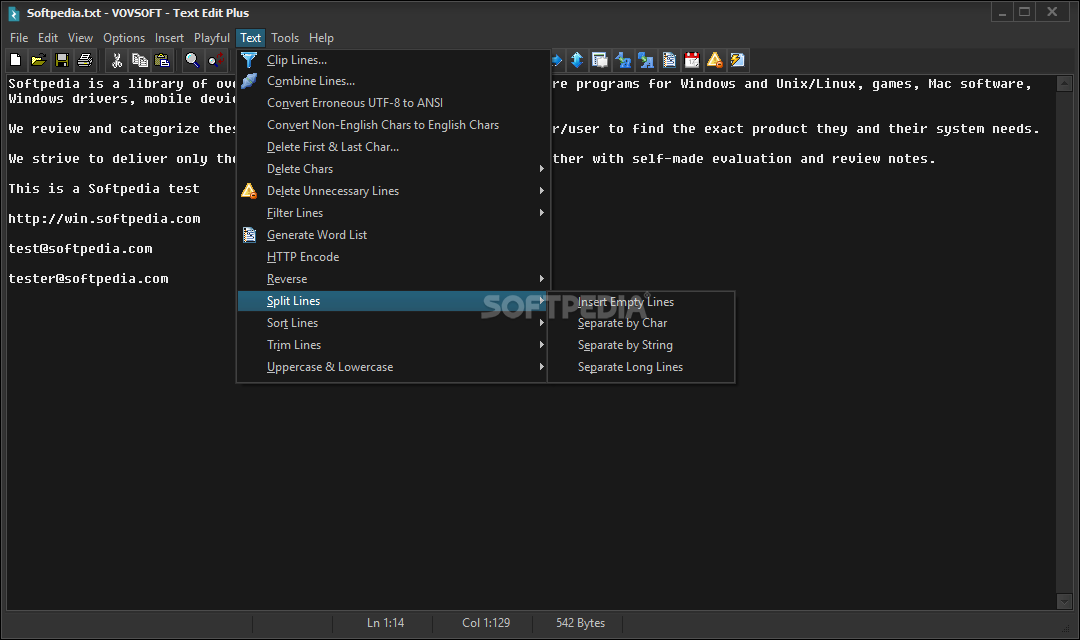
Task: Expand the Trim Lines submenu
Action: (393, 345)
